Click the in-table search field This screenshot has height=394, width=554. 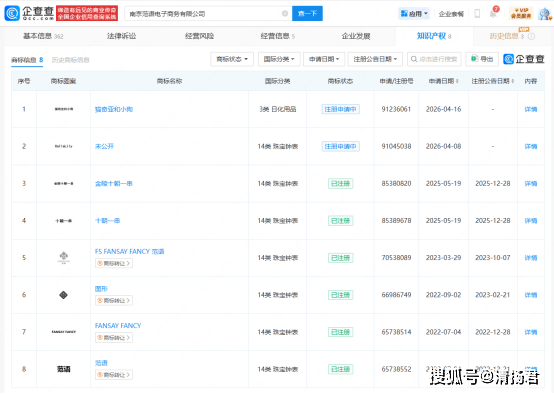[434, 59]
